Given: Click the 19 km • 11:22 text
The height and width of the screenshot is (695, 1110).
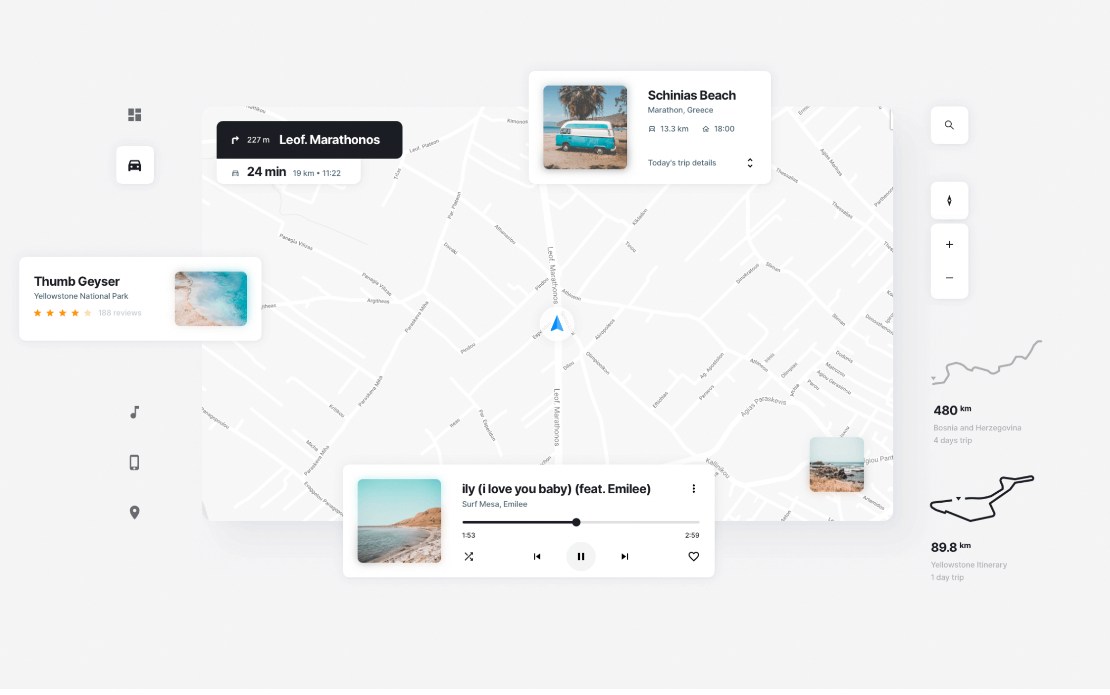Looking at the screenshot, I should pos(316,173).
